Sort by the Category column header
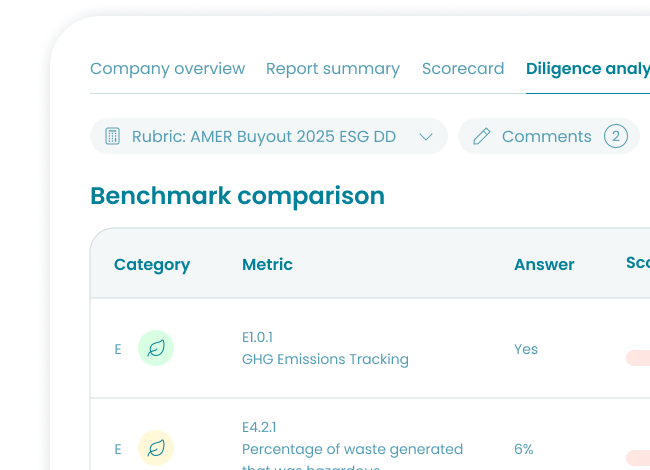Image resolution: width=650 pixels, height=470 pixels. (x=152, y=265)
